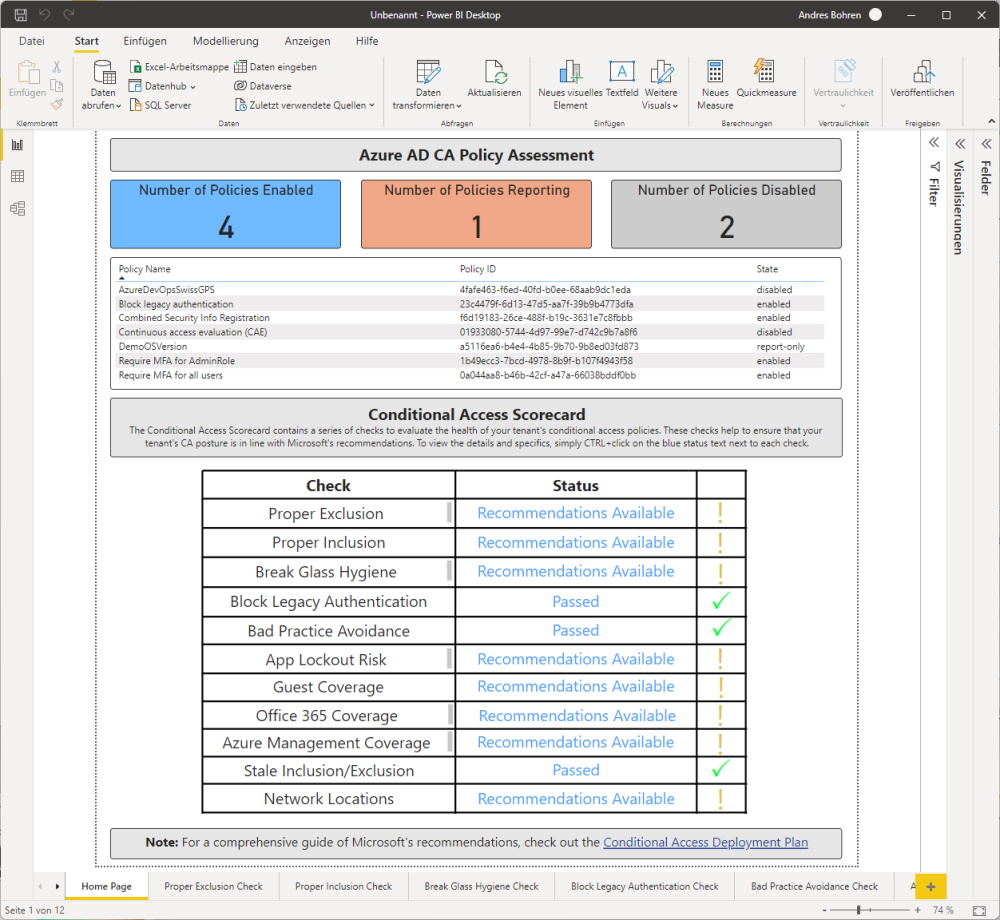Open Break Glass Hygiene Check page
Image resolution: width=1000 pixels, height=920 pixels.
tap(482, 886)
